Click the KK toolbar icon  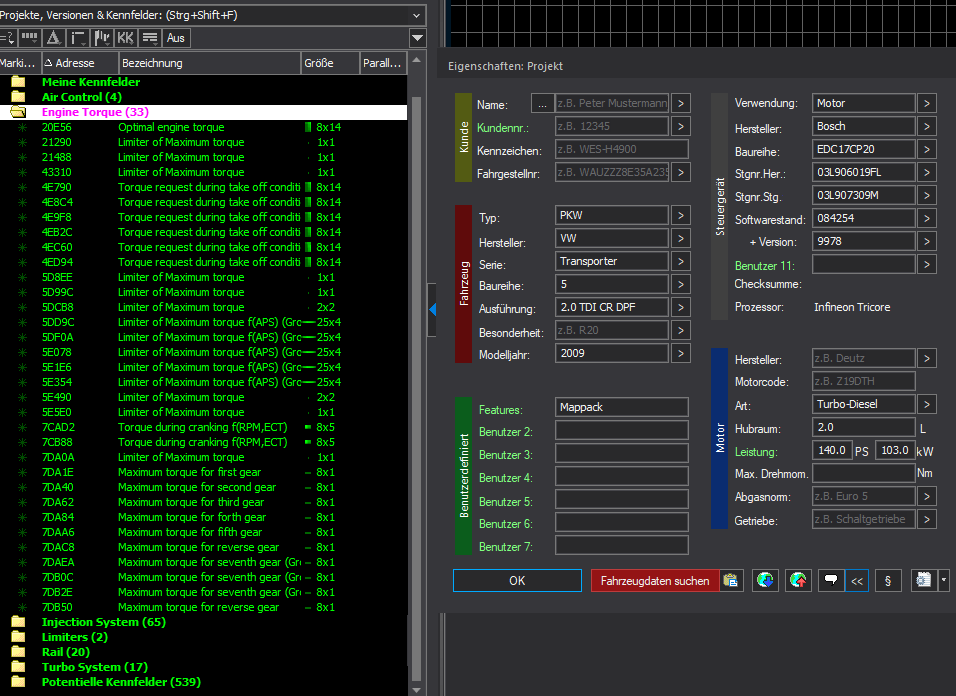coord(125,38)
